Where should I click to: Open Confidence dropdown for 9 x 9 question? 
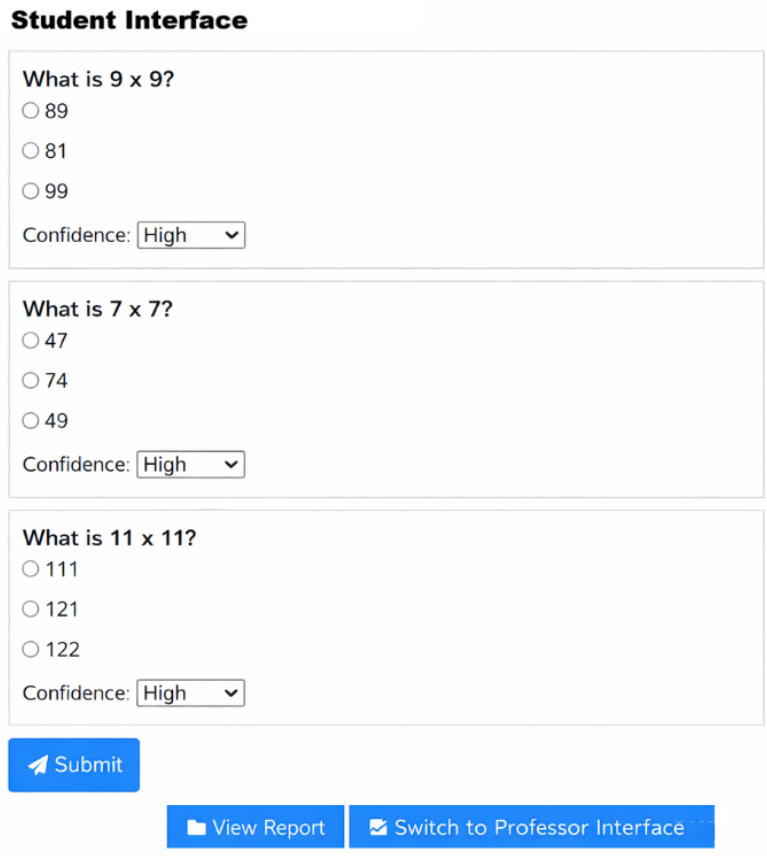click(x=191, y=235)
